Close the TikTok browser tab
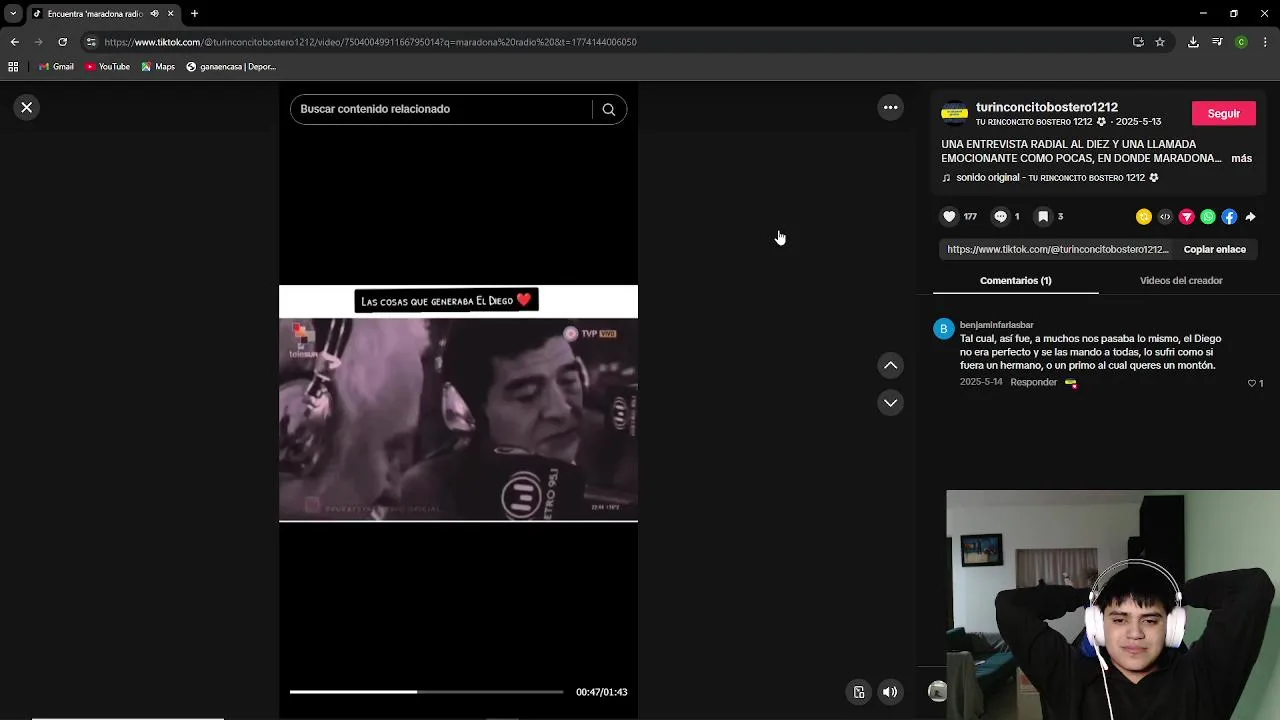 (x=170, y=14)
